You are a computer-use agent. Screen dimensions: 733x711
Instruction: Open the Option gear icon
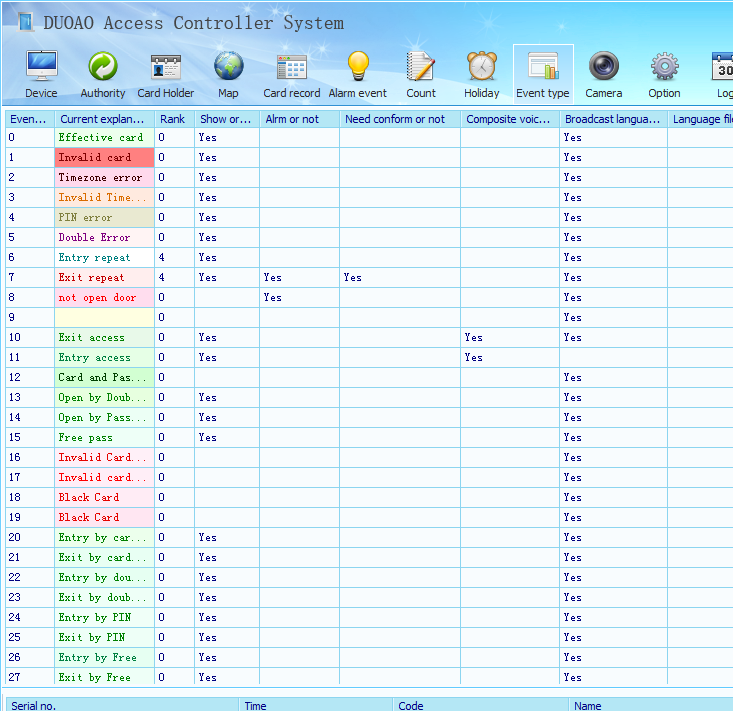(x=664, y=75)
